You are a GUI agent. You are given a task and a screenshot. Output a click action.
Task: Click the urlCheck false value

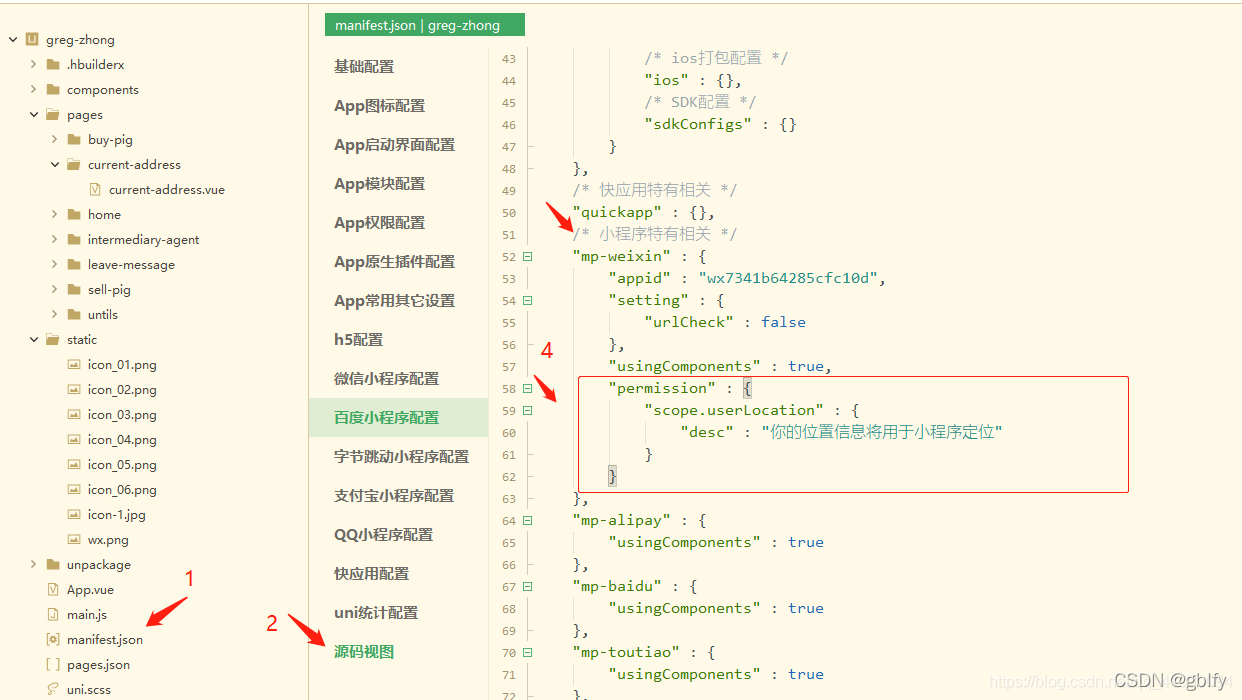pos(783,322)
